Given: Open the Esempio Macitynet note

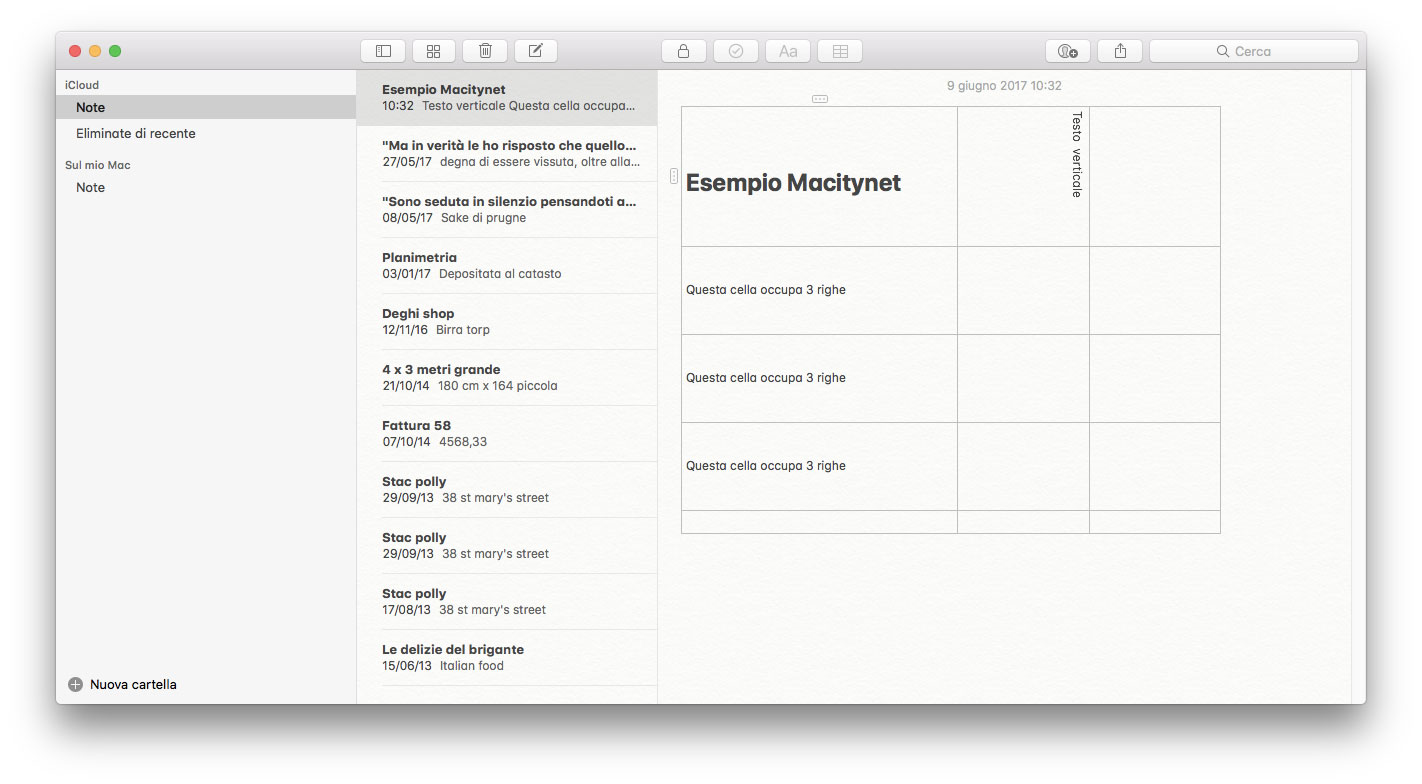Looking at the screenshot, I should (x=507, y=97).
